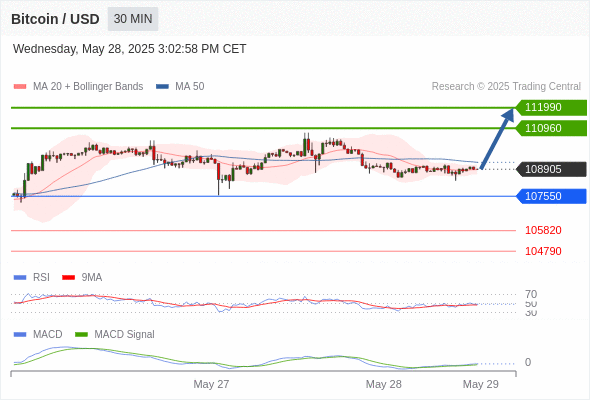Click the RSI blue legend marker
This screenshot has width=590, height=400.
tap(20, 278)
